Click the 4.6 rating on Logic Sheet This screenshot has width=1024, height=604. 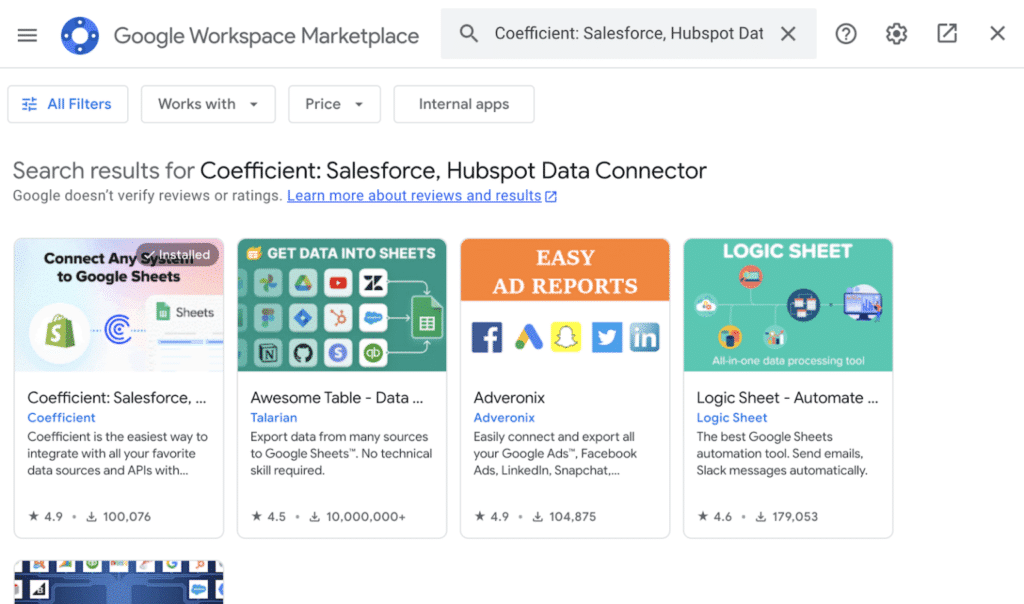pos(715,517)
